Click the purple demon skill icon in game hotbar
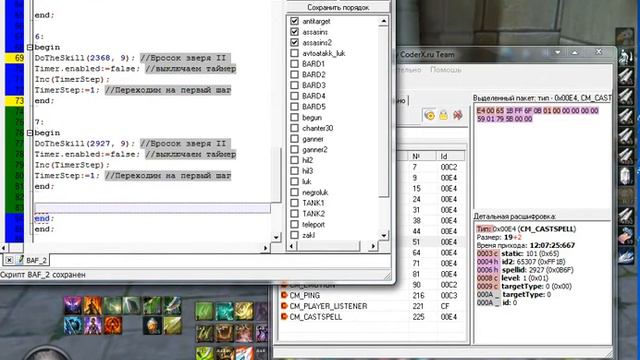 [x=73, y=306]
